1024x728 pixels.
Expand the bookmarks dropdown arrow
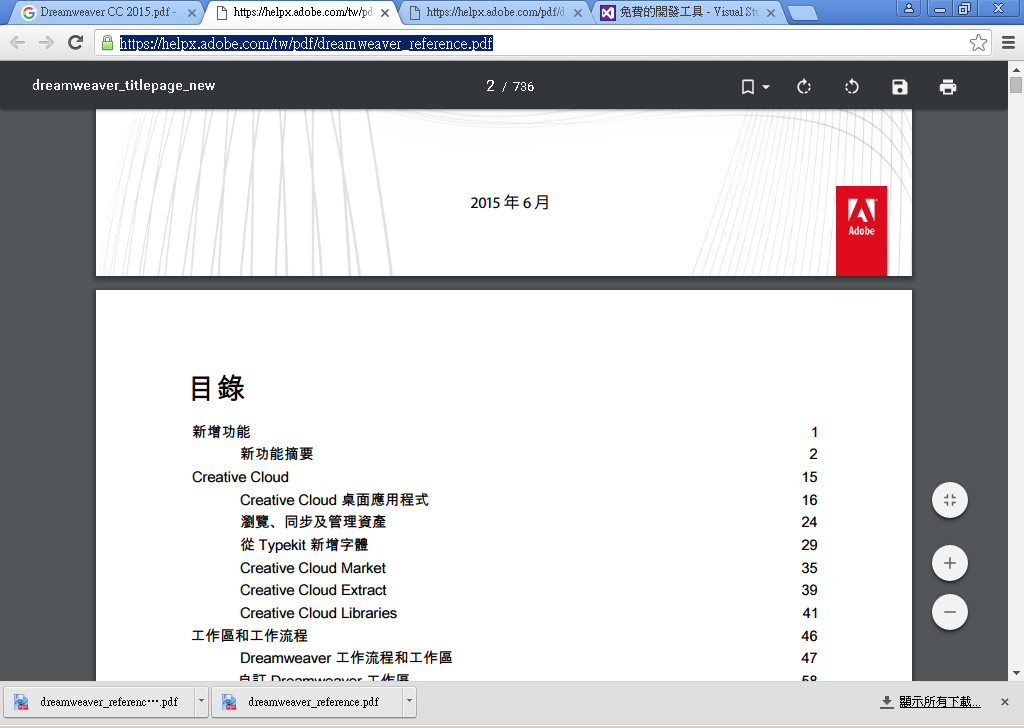(766, 87)
